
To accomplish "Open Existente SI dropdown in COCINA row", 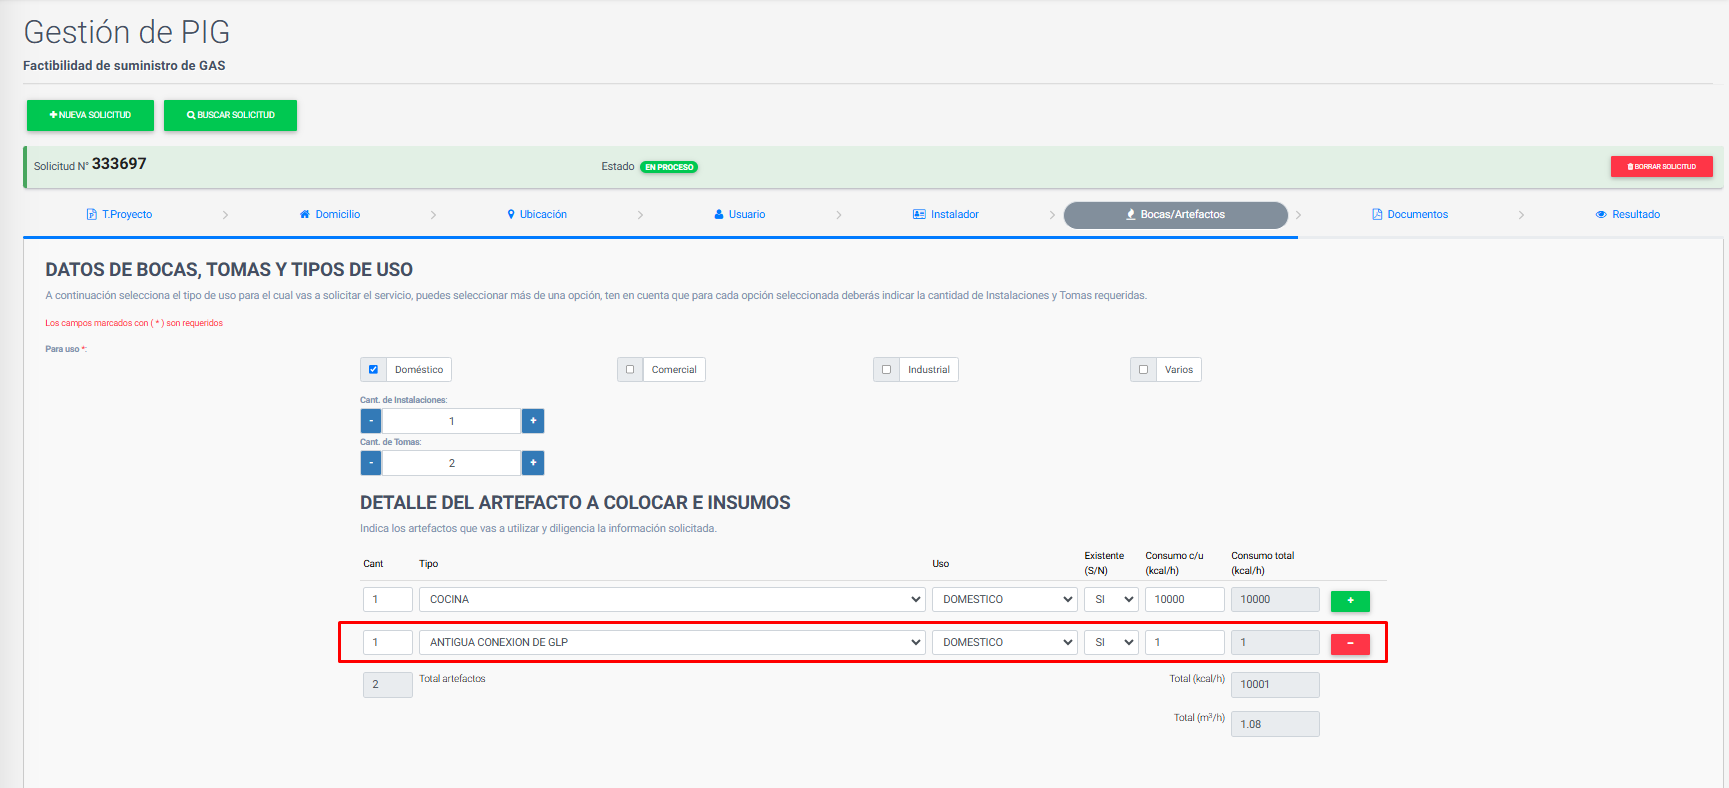I will (1111, 600).
